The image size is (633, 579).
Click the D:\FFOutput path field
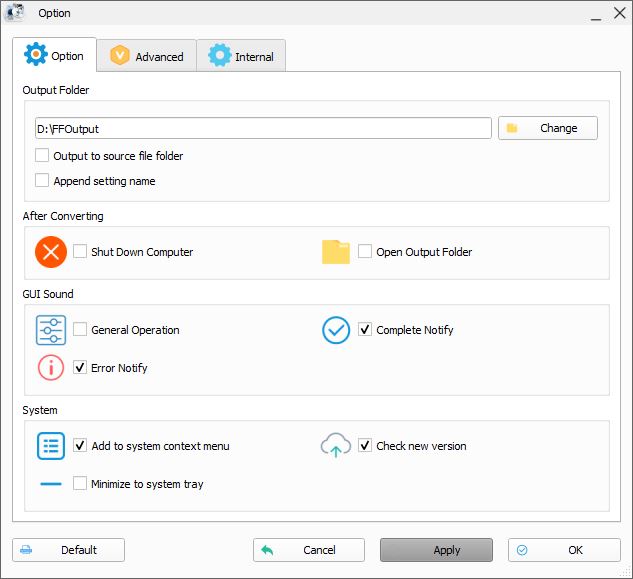263,128
